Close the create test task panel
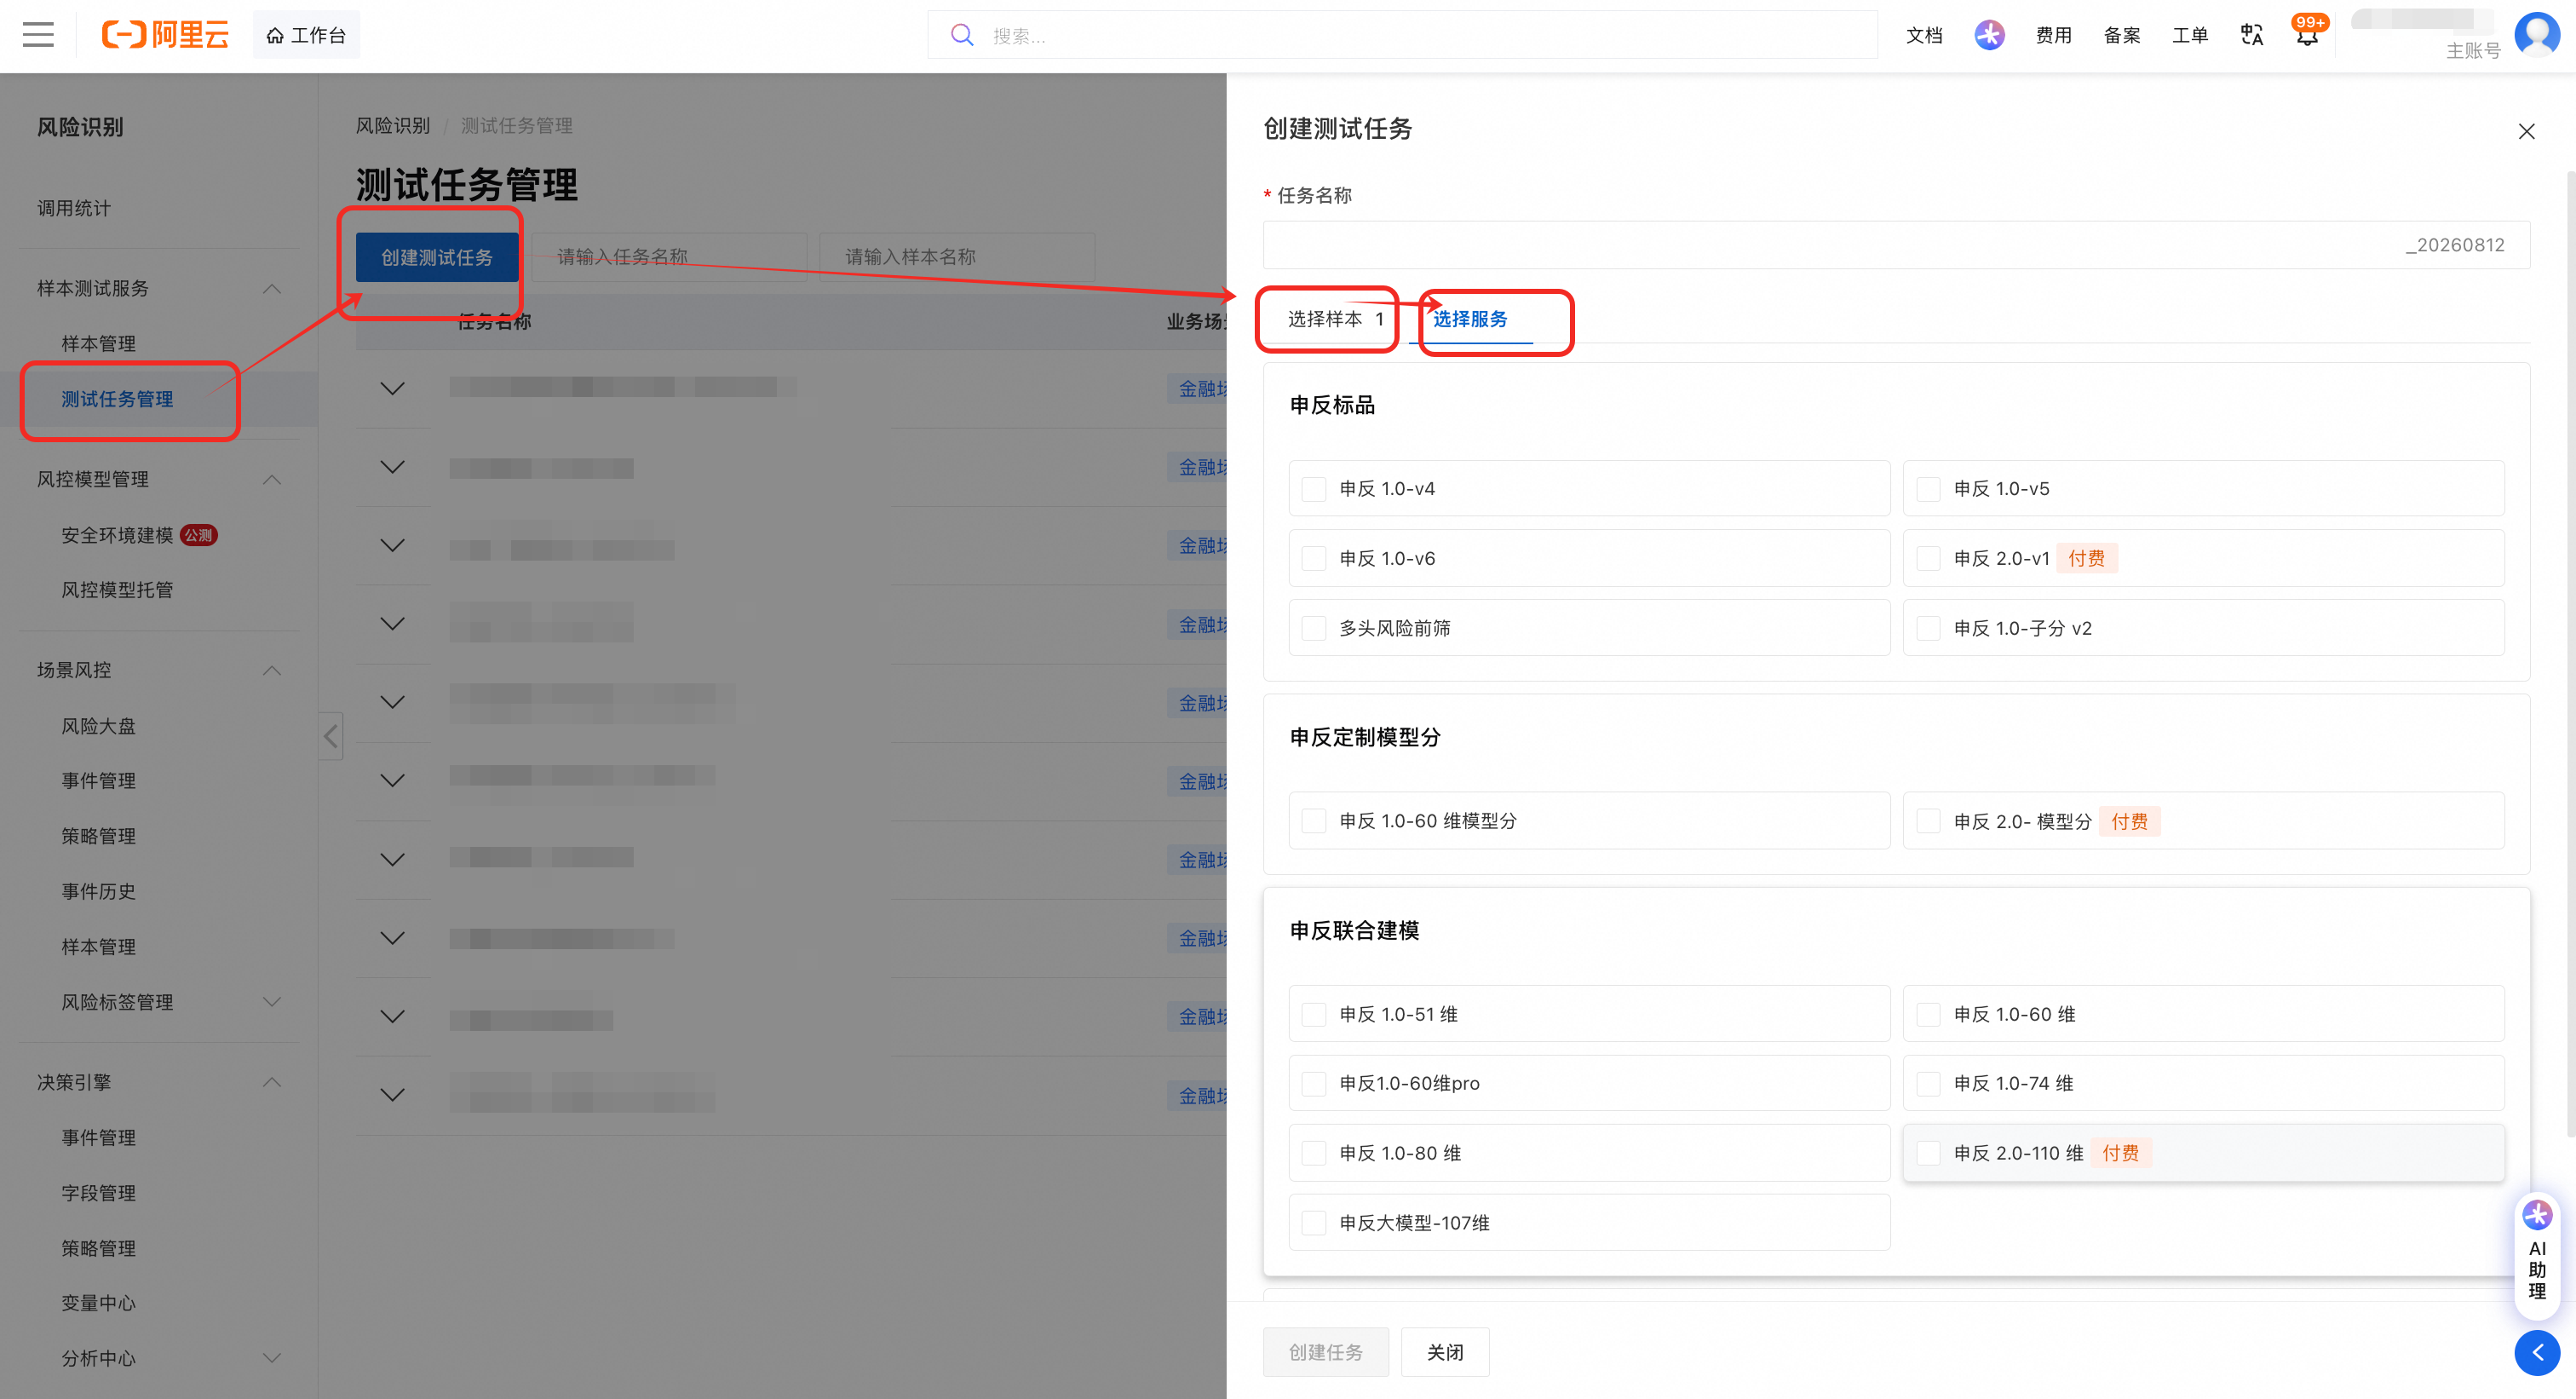 tap(2526, 131)
